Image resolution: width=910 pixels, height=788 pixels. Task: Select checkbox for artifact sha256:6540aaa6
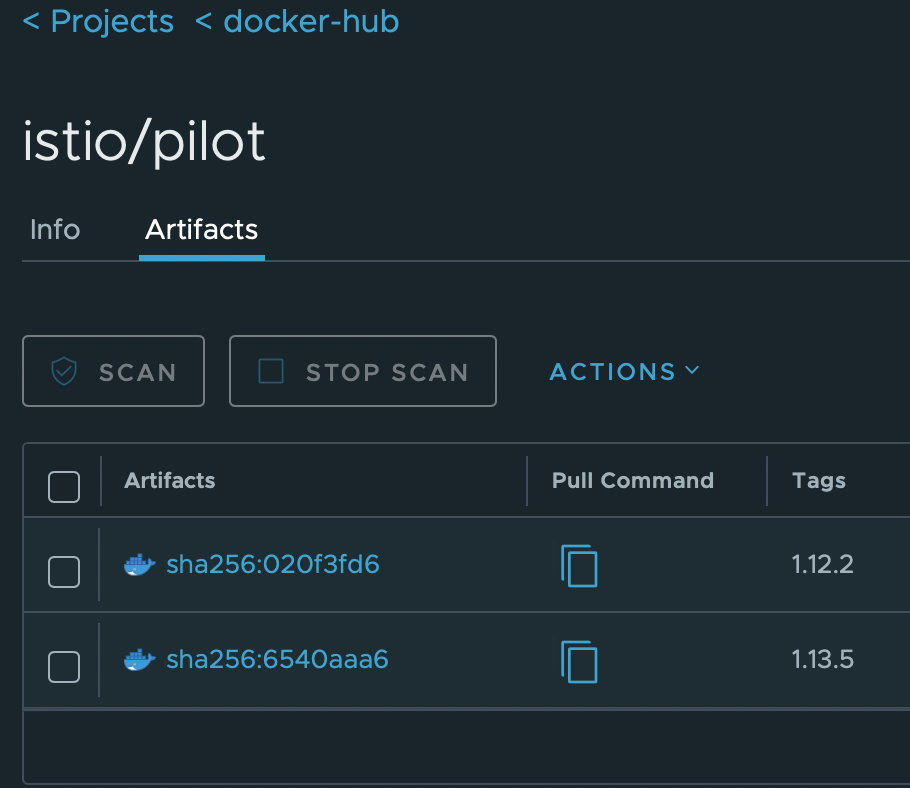[x=64, y=667]
